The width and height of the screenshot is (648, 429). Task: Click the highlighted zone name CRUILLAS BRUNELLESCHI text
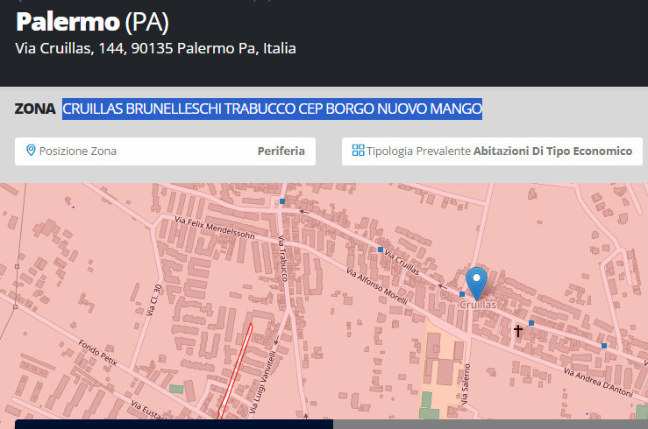[x=272, y=109]
